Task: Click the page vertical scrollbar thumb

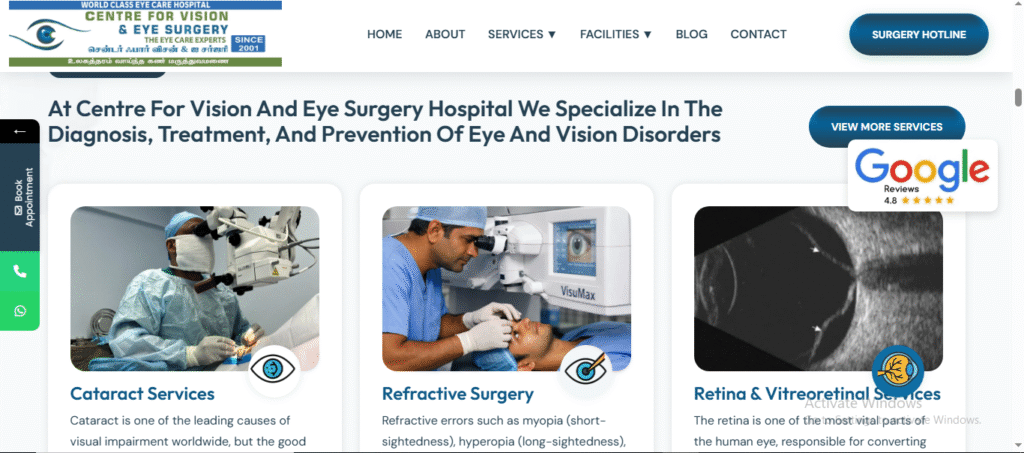Action: (1017, 97)
